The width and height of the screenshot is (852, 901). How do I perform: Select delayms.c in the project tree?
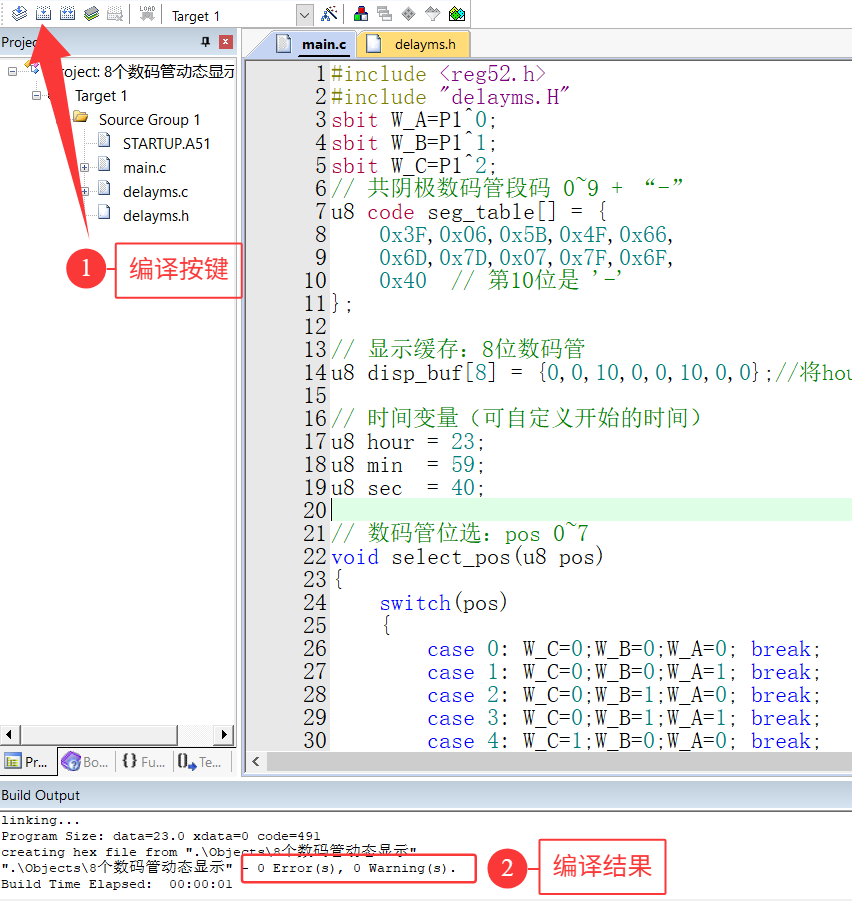[x=155, y=192]
